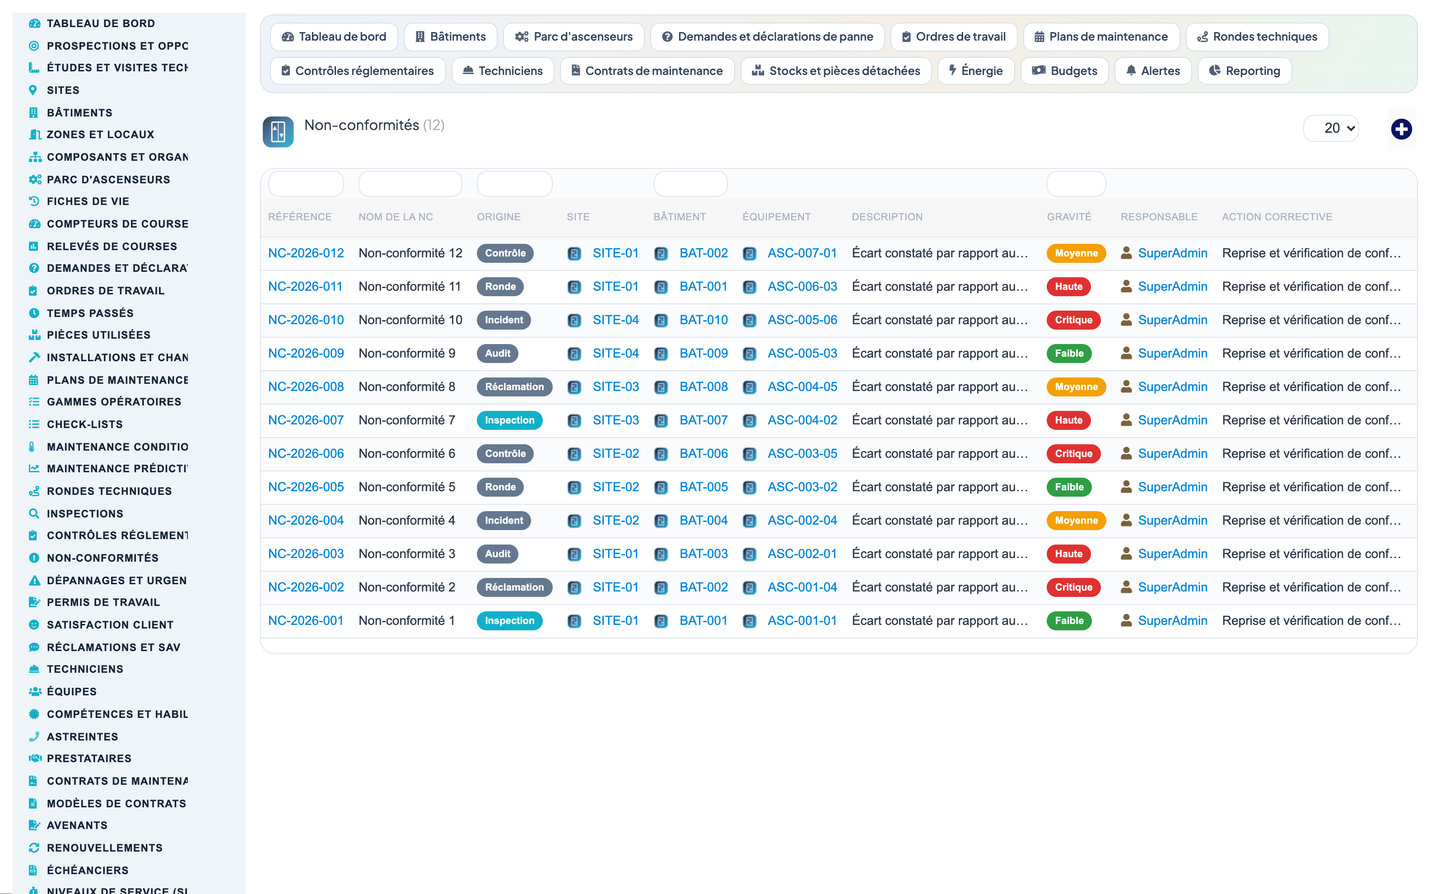Click equipment icon beside ASC-005-06

[x=749, y=321]
